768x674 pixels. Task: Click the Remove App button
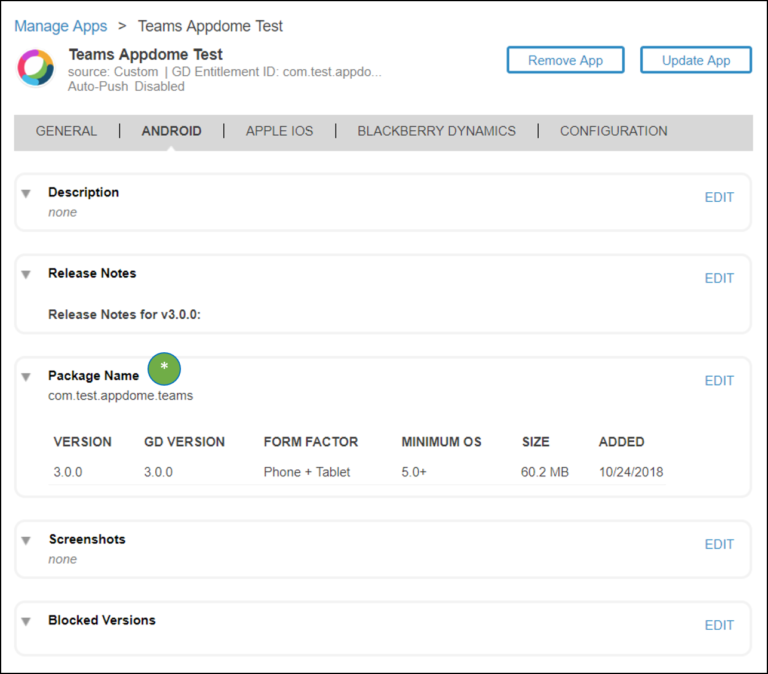(565, 60)
